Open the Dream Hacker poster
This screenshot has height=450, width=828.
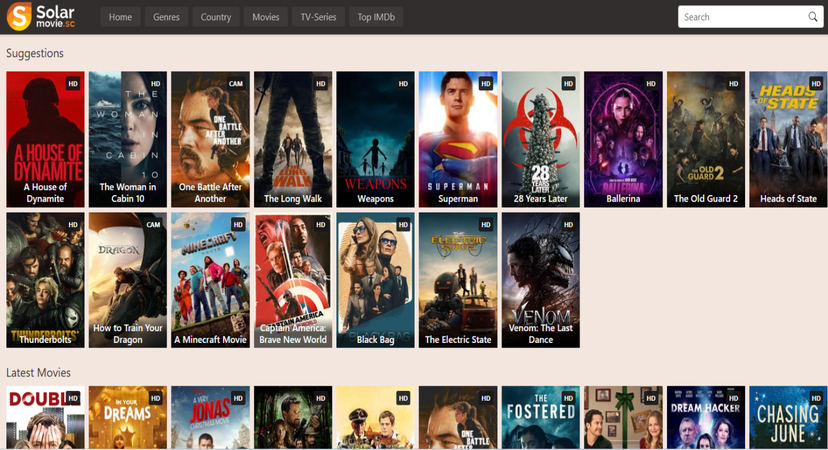(x=706, y=417)
